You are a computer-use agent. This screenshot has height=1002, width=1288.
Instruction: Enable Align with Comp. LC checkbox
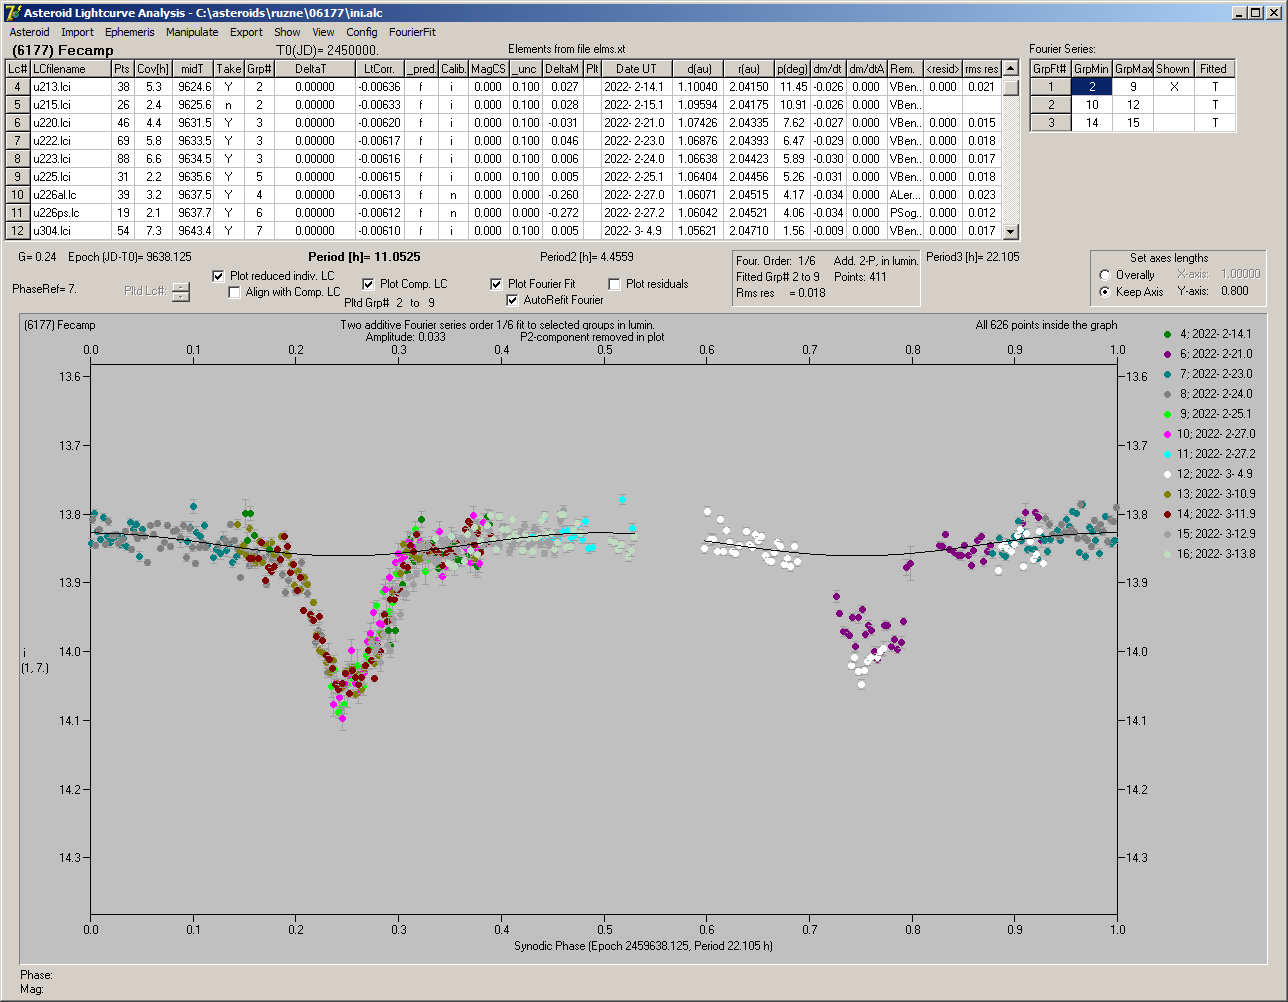tap(235, 293)
